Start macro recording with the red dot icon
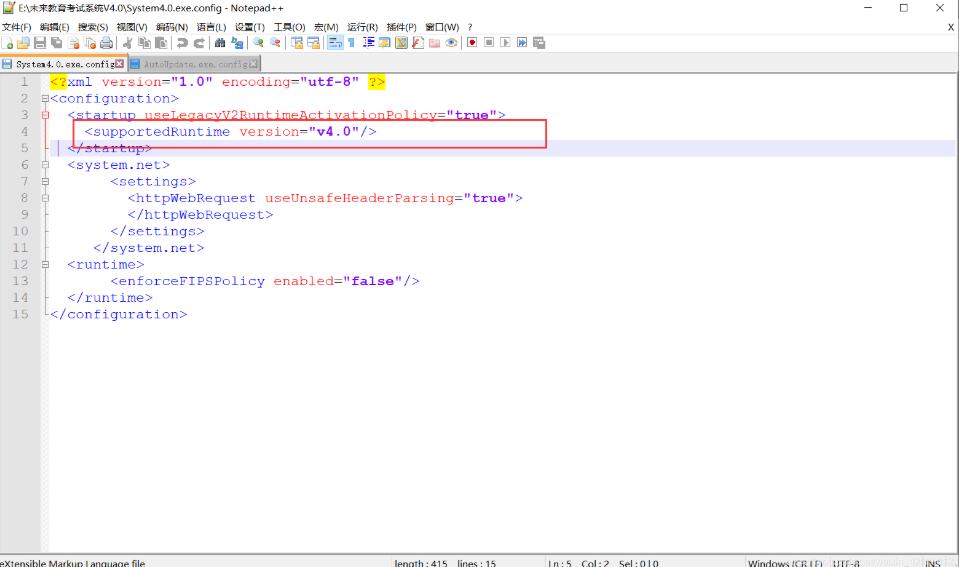Viewport: 962px width, 567px height. coord(471,43)
